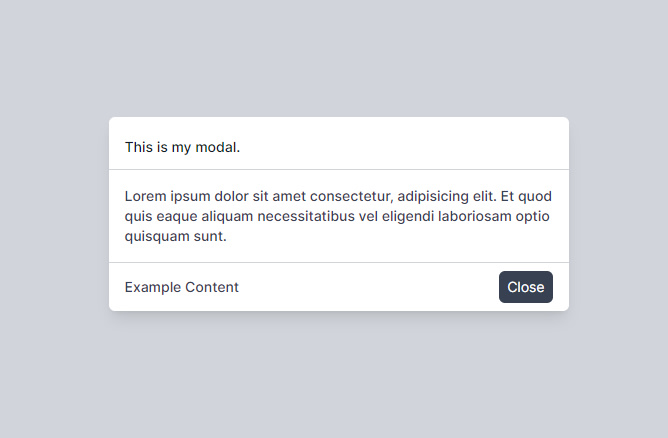
Task: Click the word "Example" in the footer
Action: click(x=153, y=288)
